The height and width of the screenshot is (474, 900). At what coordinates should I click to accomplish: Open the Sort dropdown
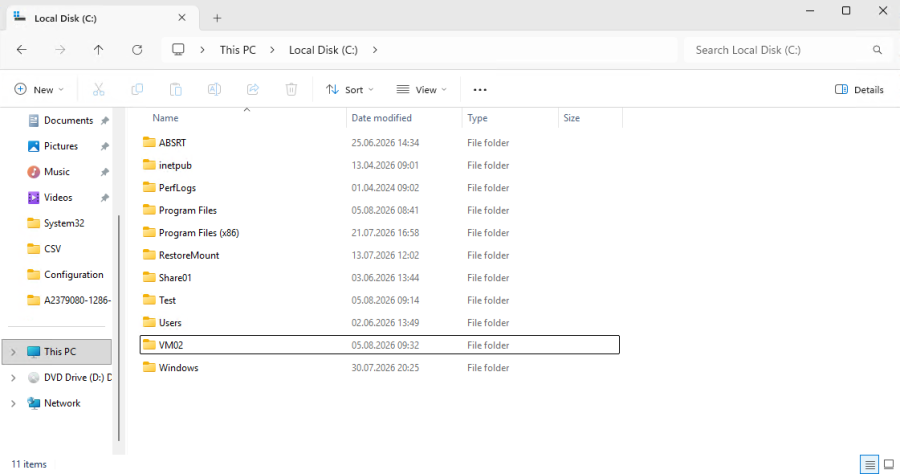tap(350, 90)
